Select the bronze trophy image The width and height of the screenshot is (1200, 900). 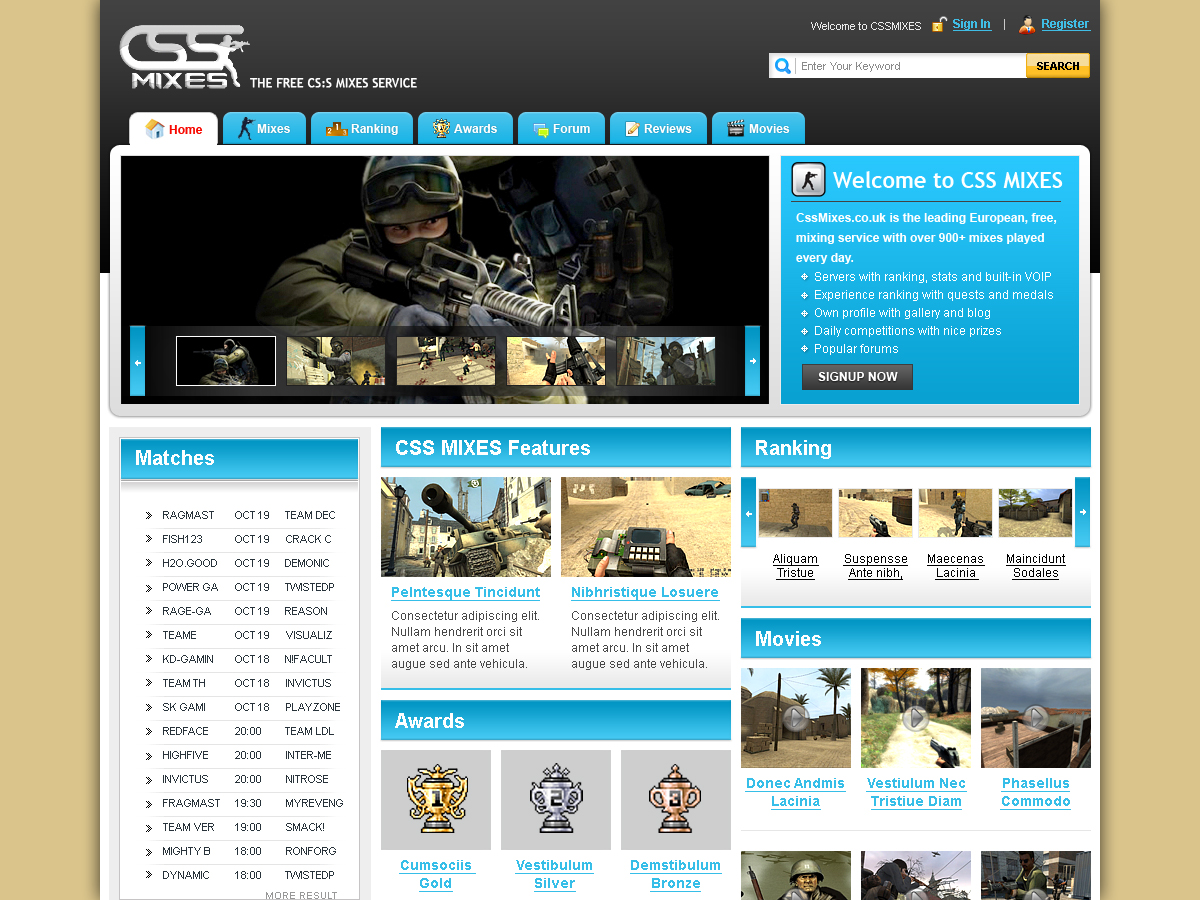(x=676, y=800)
